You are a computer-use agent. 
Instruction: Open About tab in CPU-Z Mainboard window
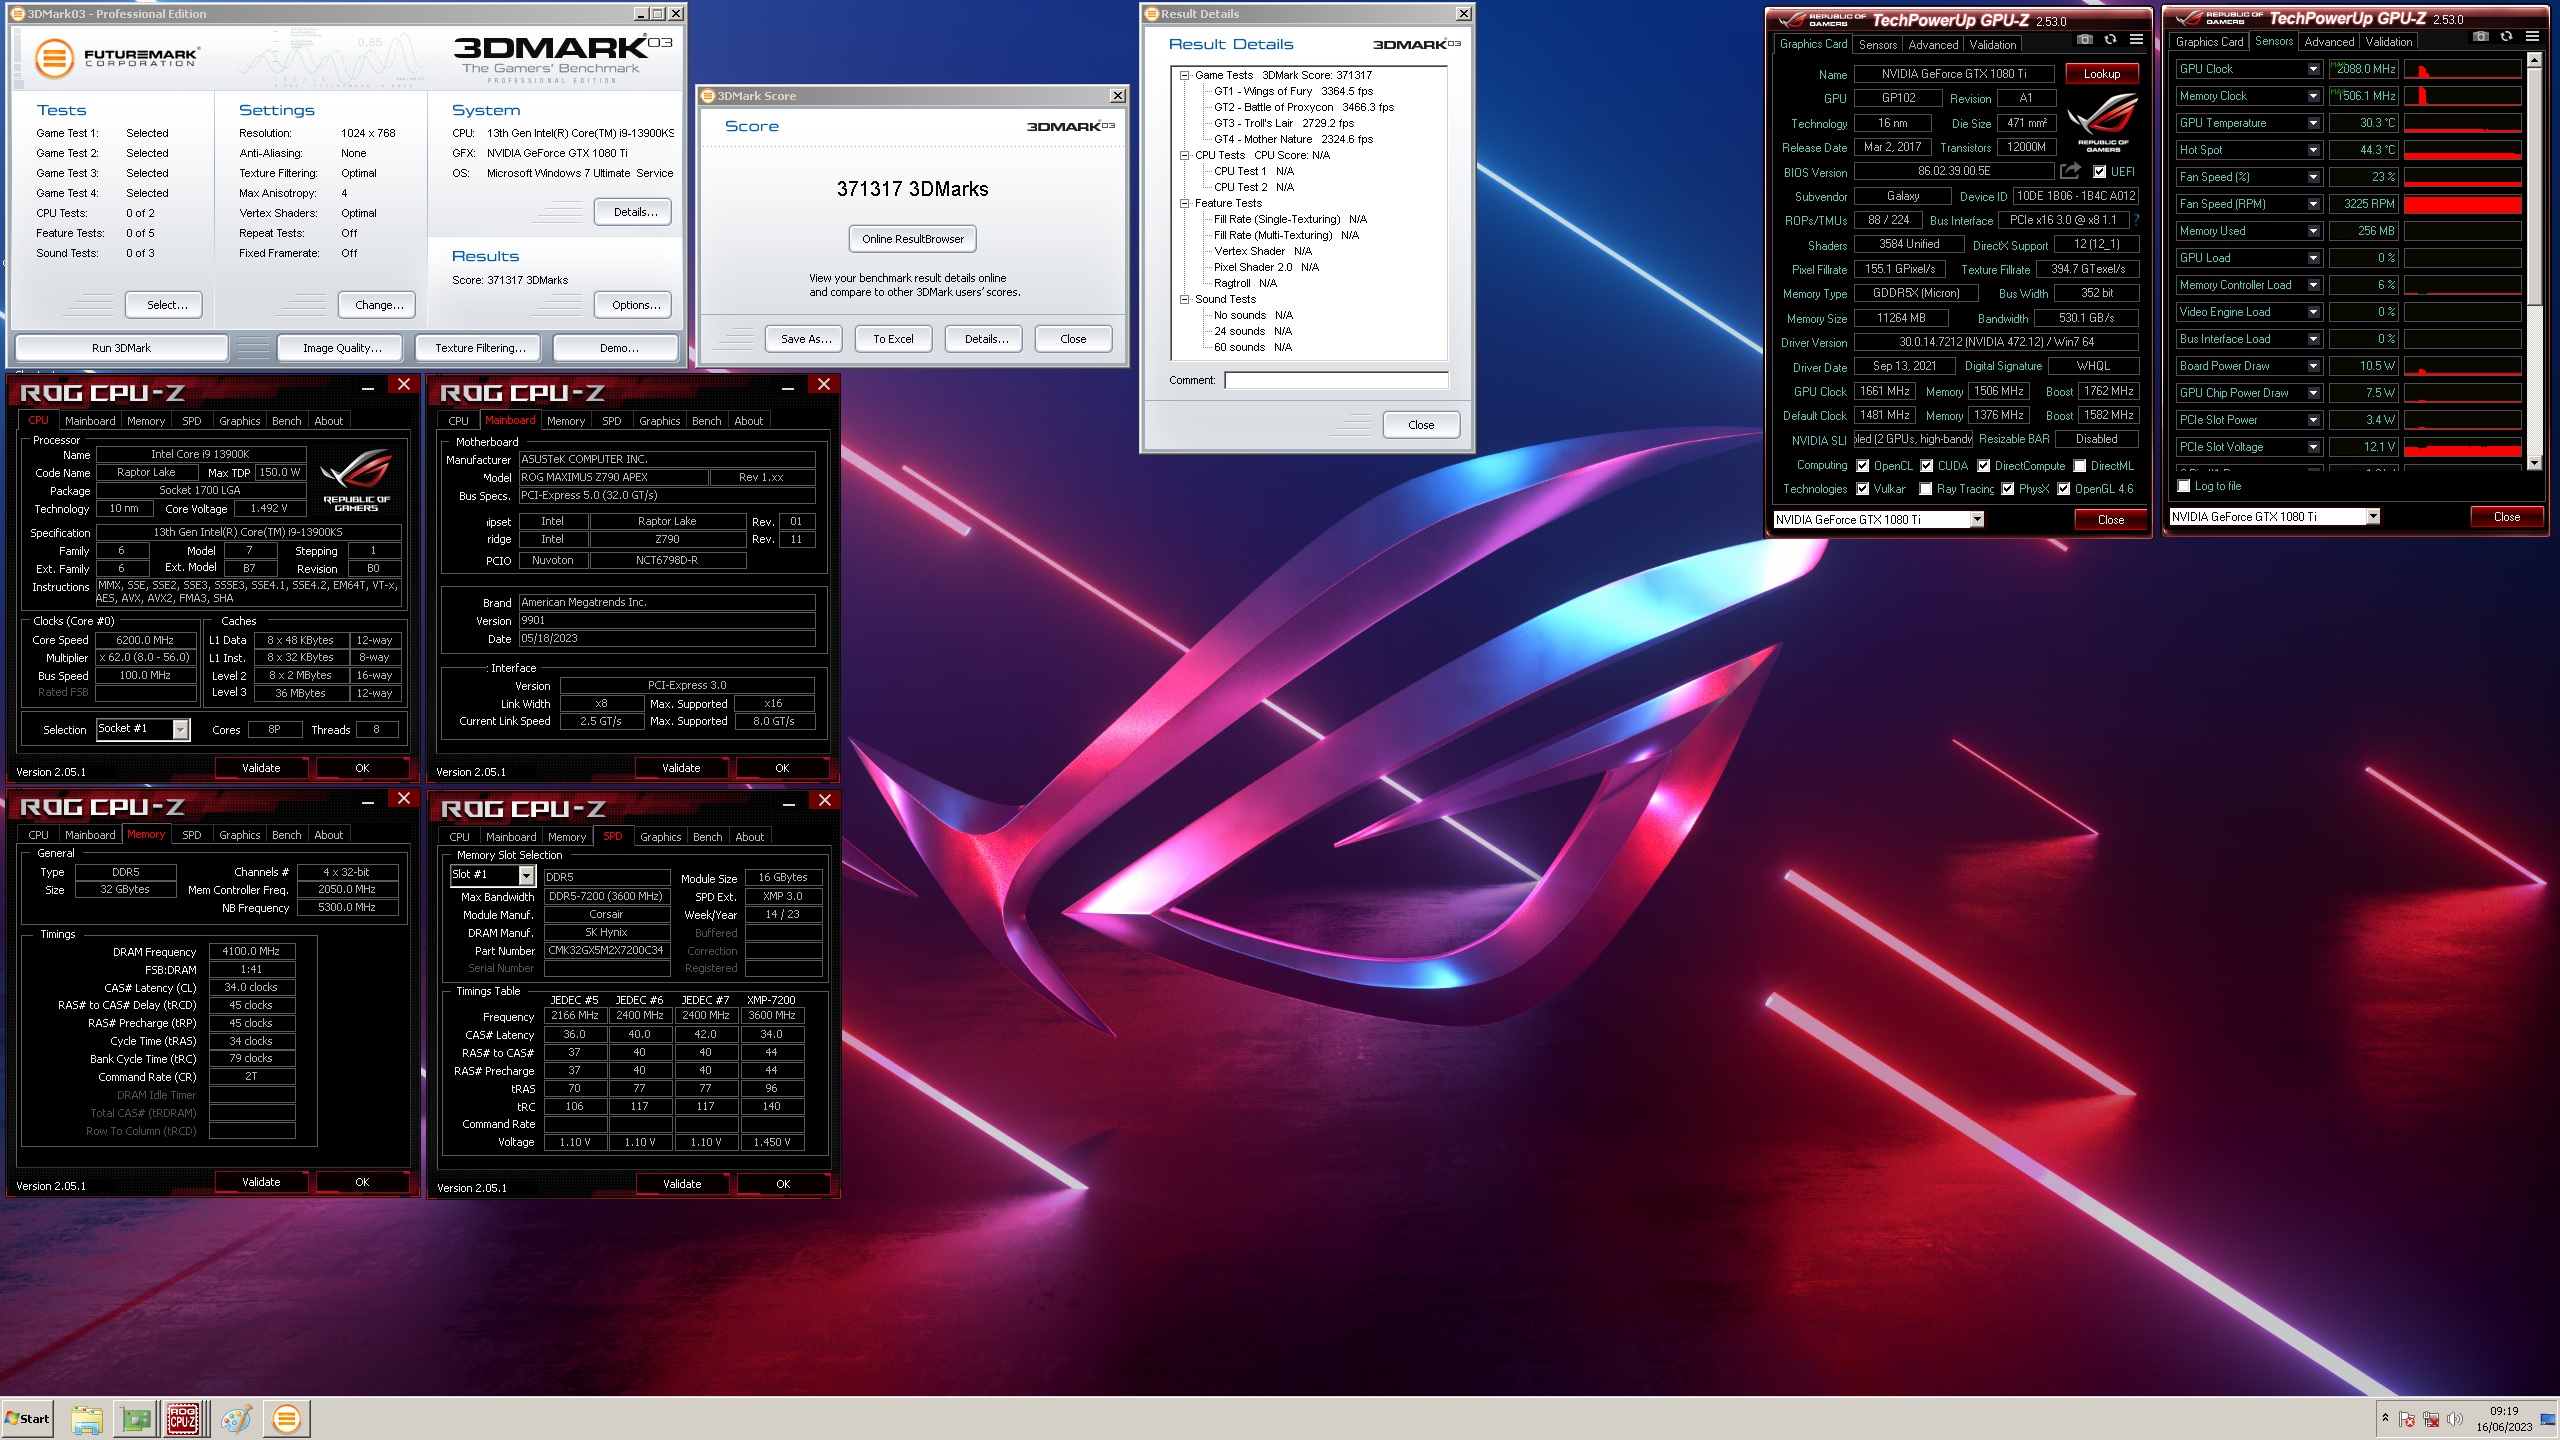click(749, 421)
